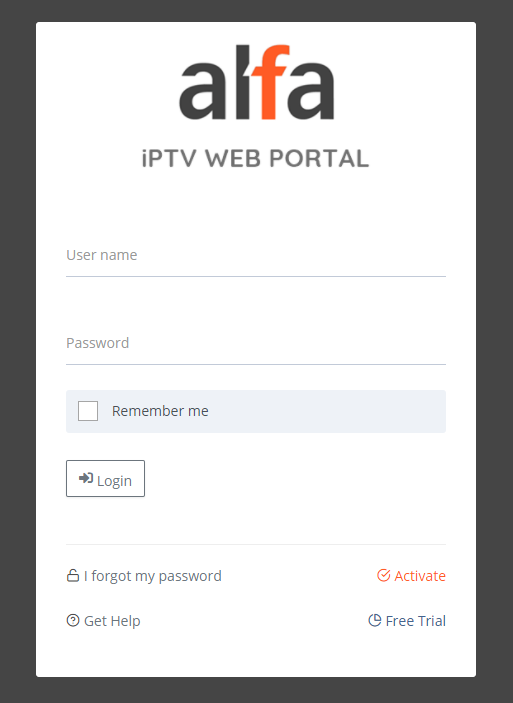
Task: Click the underline beneath User name field
Action: (x=256, y=276)
